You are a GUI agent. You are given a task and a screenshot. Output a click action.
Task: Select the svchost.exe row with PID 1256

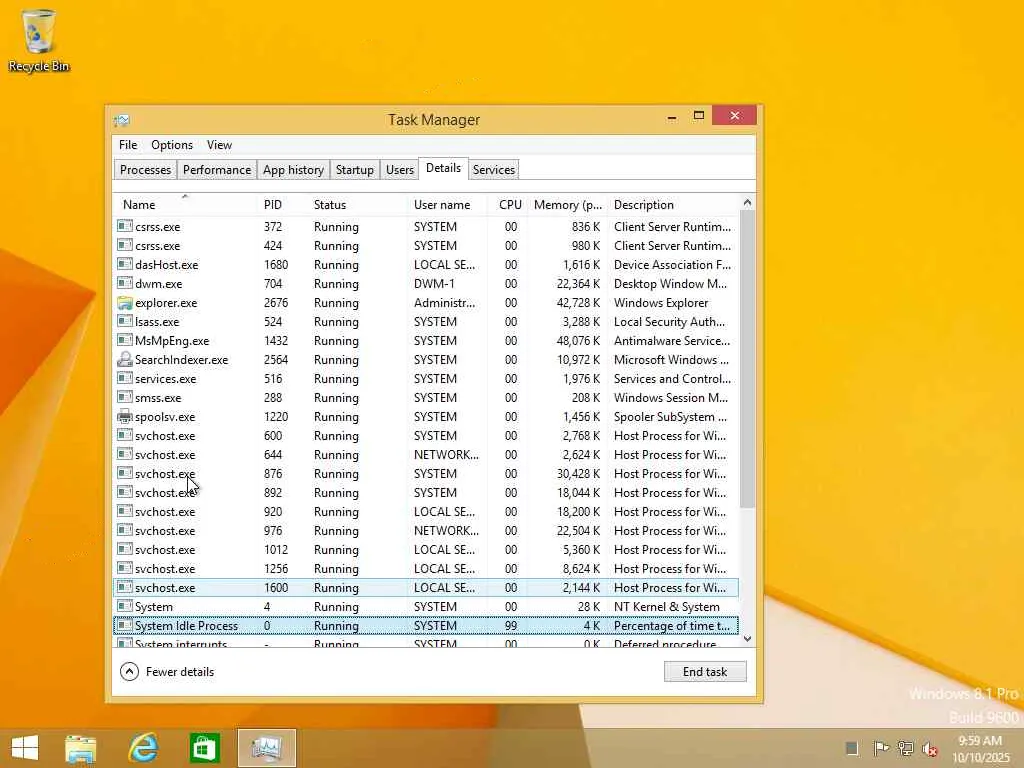(426, 568)
